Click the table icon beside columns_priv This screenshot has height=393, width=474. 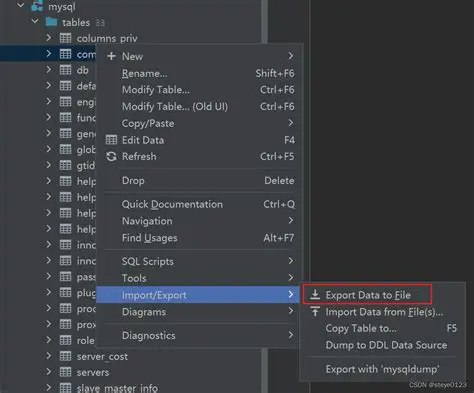click(65, 38)
